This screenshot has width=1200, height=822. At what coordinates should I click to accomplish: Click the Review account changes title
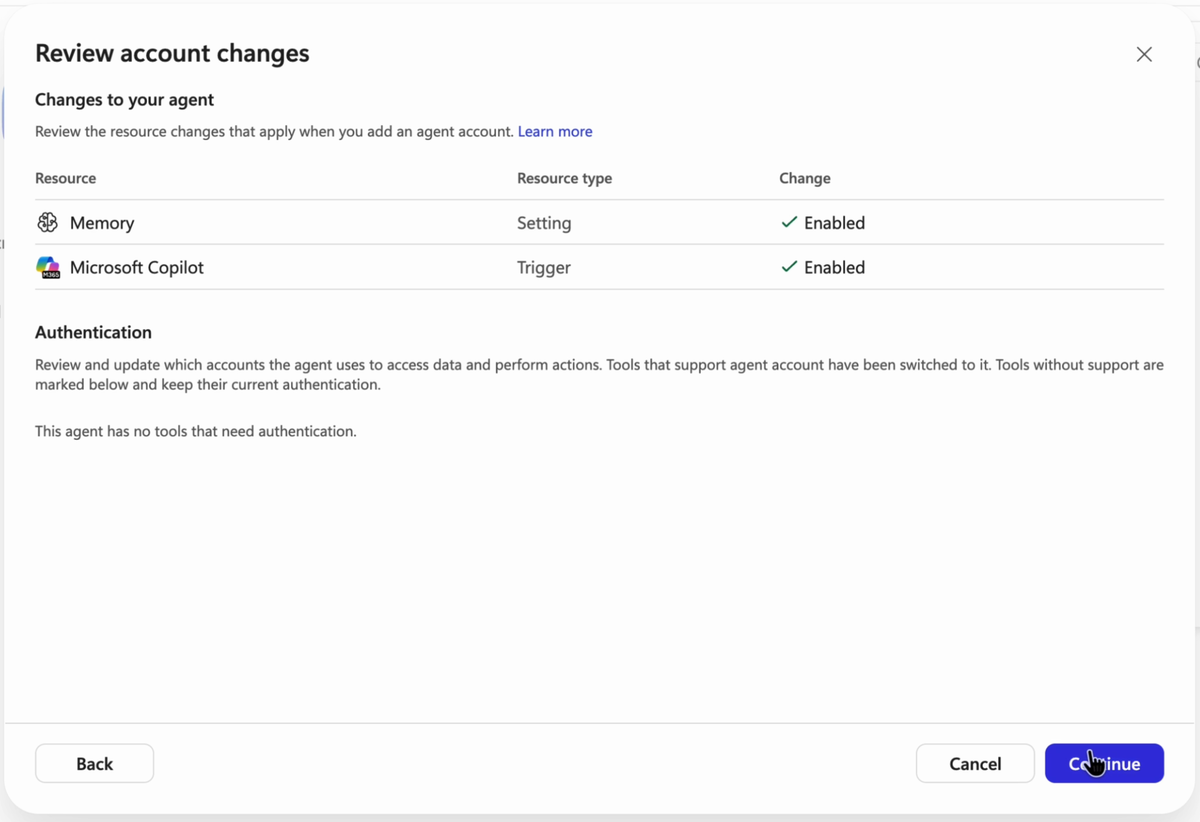click(x=172, y=53)
